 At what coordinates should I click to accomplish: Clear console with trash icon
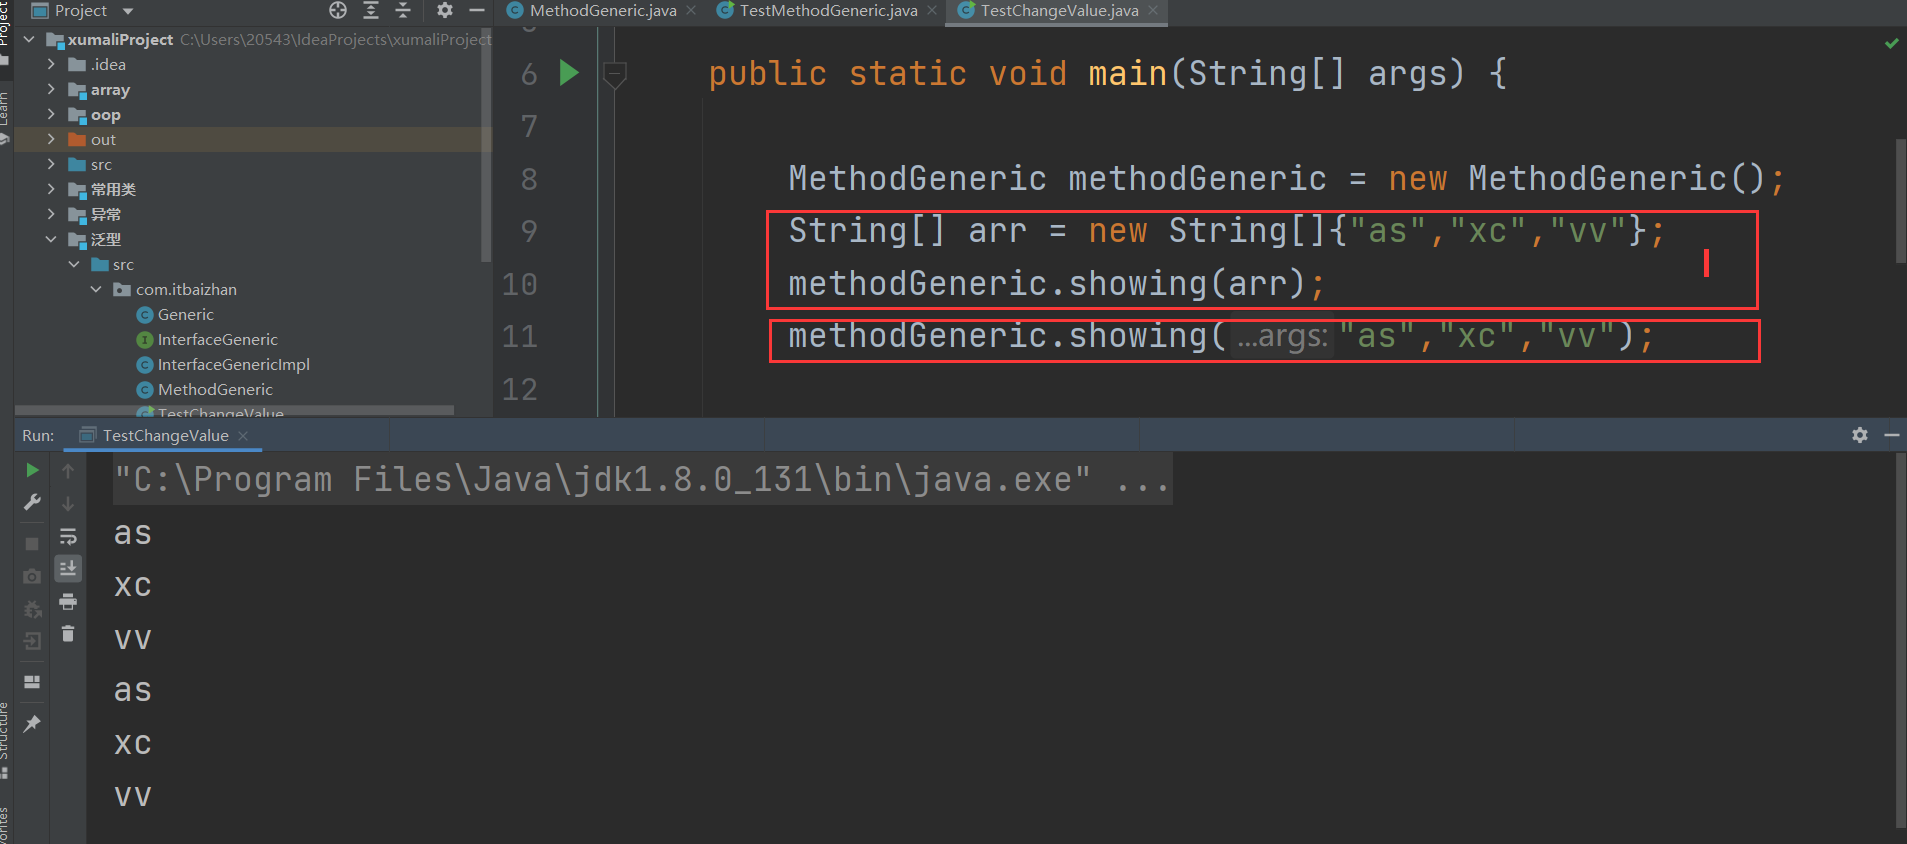pos(68,634)
